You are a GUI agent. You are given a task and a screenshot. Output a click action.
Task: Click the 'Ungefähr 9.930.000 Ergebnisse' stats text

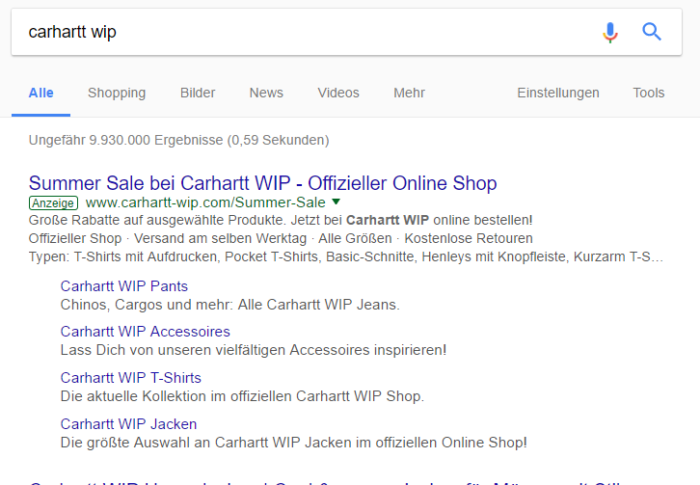pyautogui.click(x=179, y=140)
